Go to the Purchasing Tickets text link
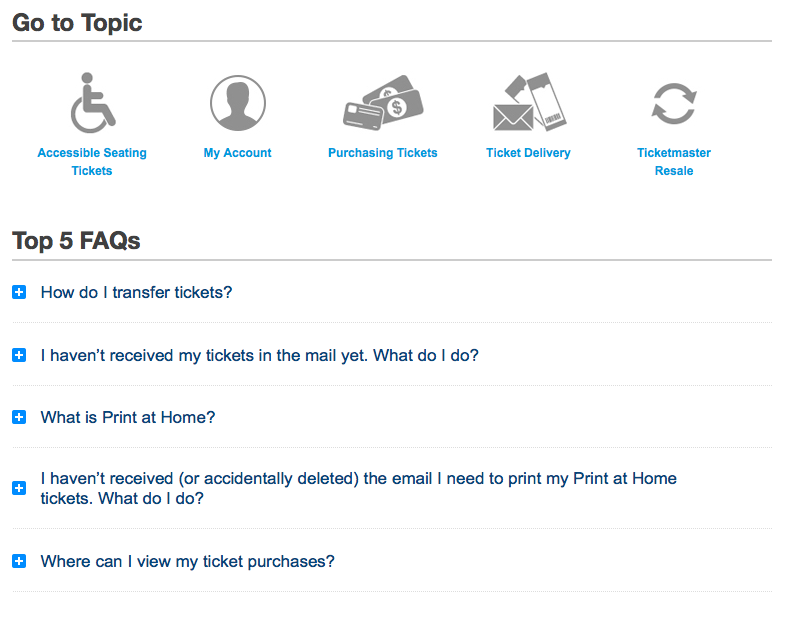This screenshot has height=639, width=788. pos(383,153)
